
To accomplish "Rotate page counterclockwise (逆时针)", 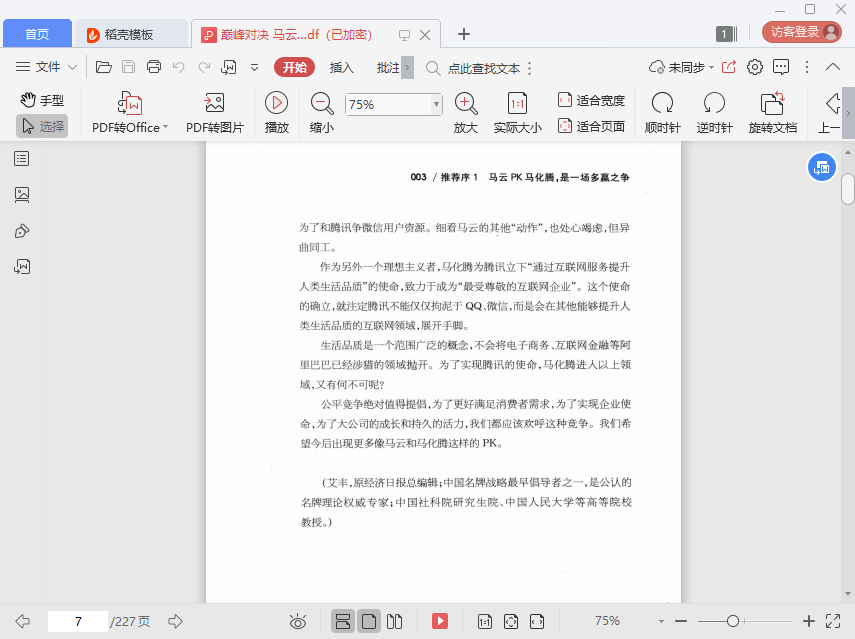I will click(x=714, y=113).
